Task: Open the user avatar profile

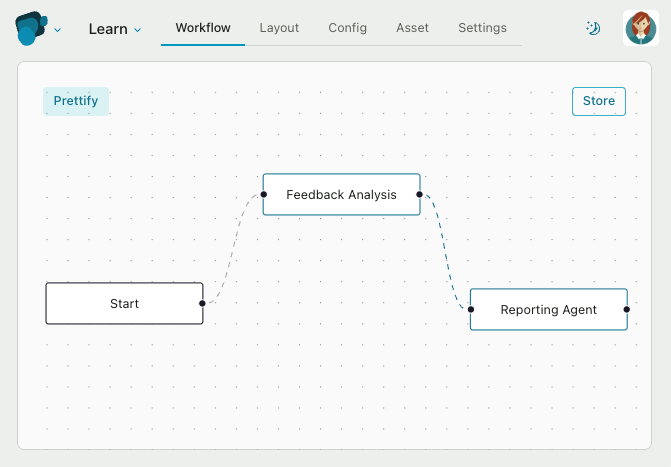Action: (641, 28)
